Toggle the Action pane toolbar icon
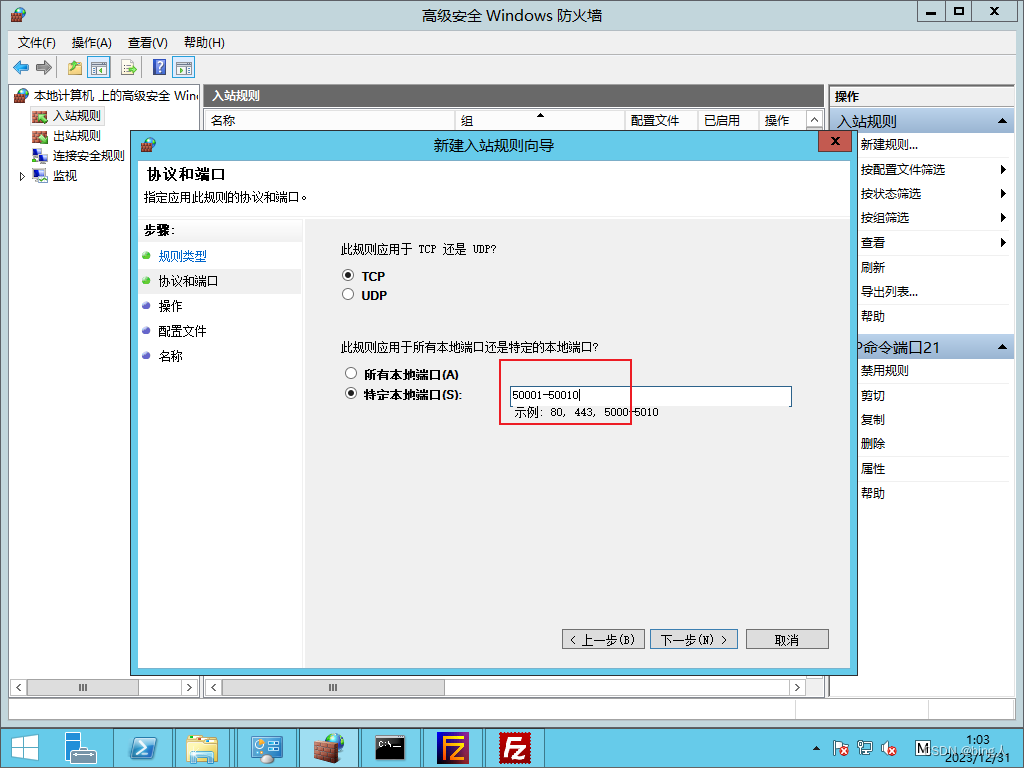This screenshot has height=768, width=1024. tap(184, 67)
